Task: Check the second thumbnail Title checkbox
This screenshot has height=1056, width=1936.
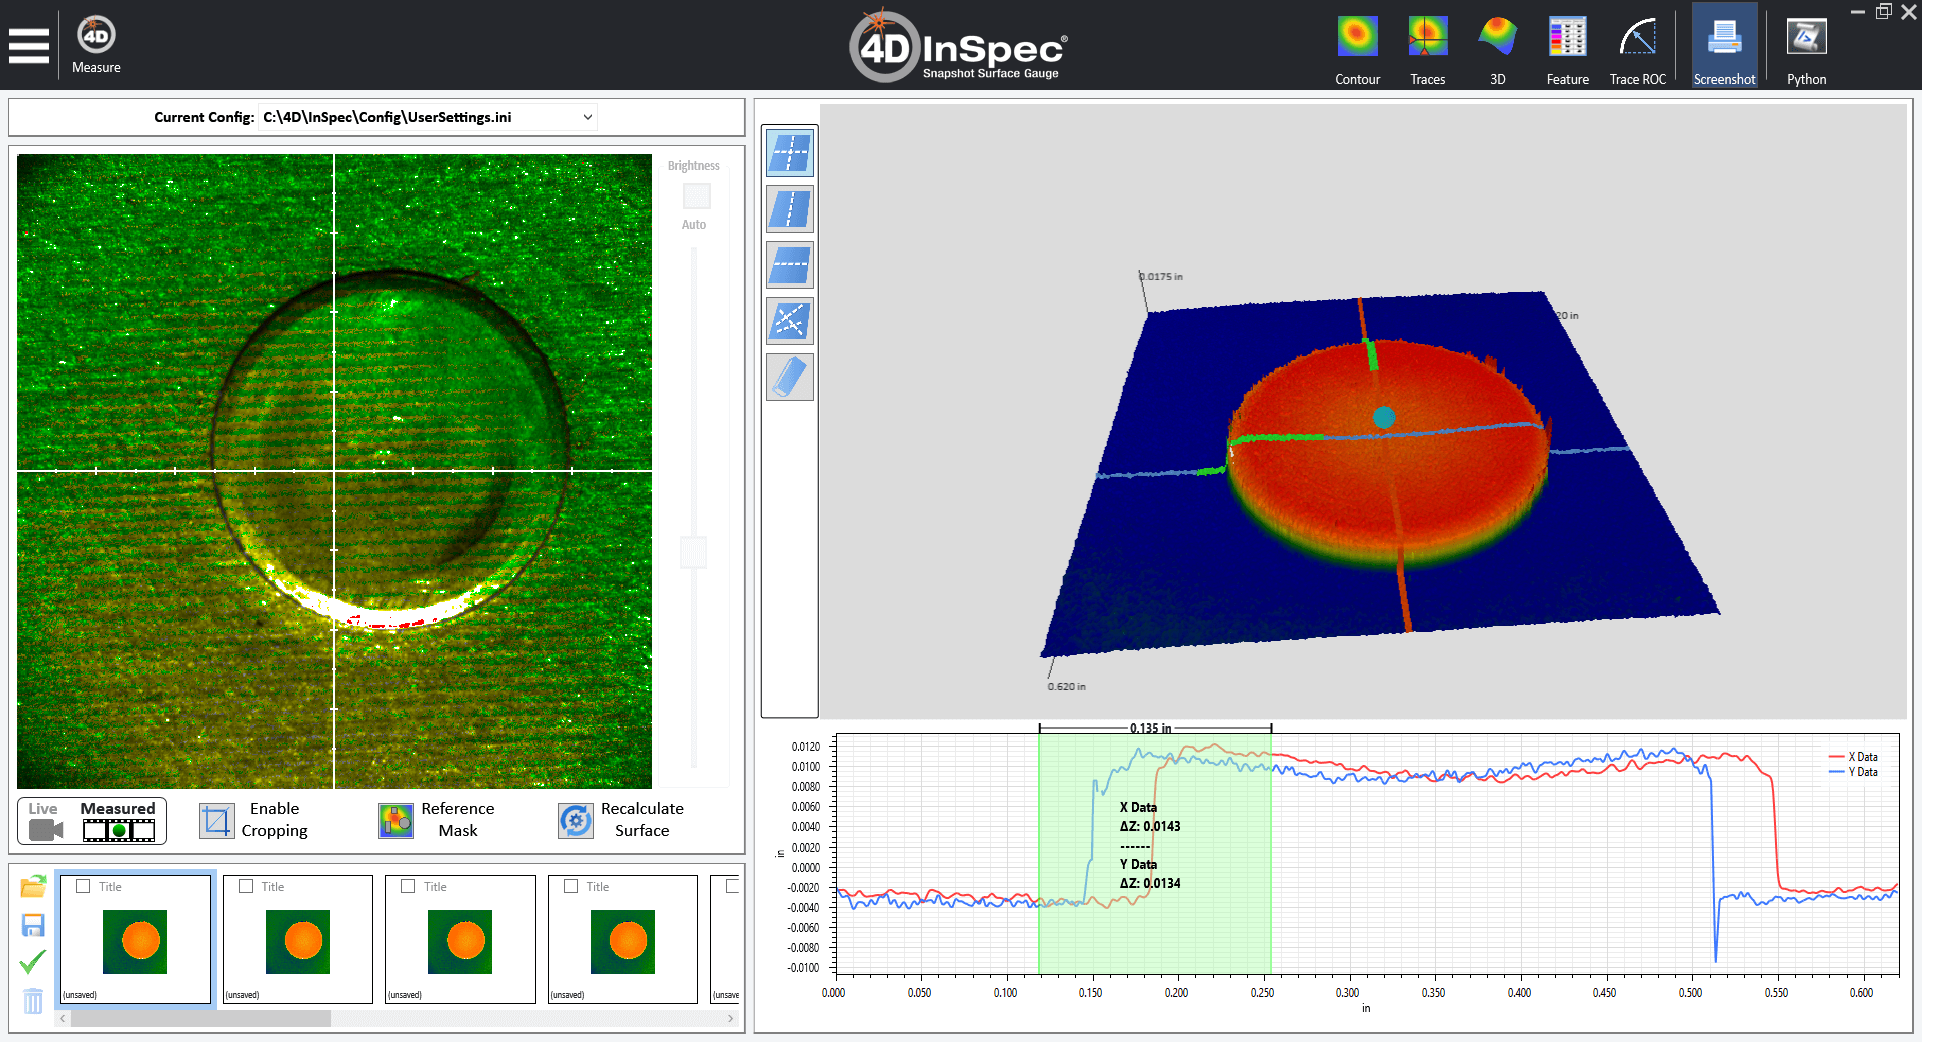Action: pyautogui.click(x=246, y=886)
